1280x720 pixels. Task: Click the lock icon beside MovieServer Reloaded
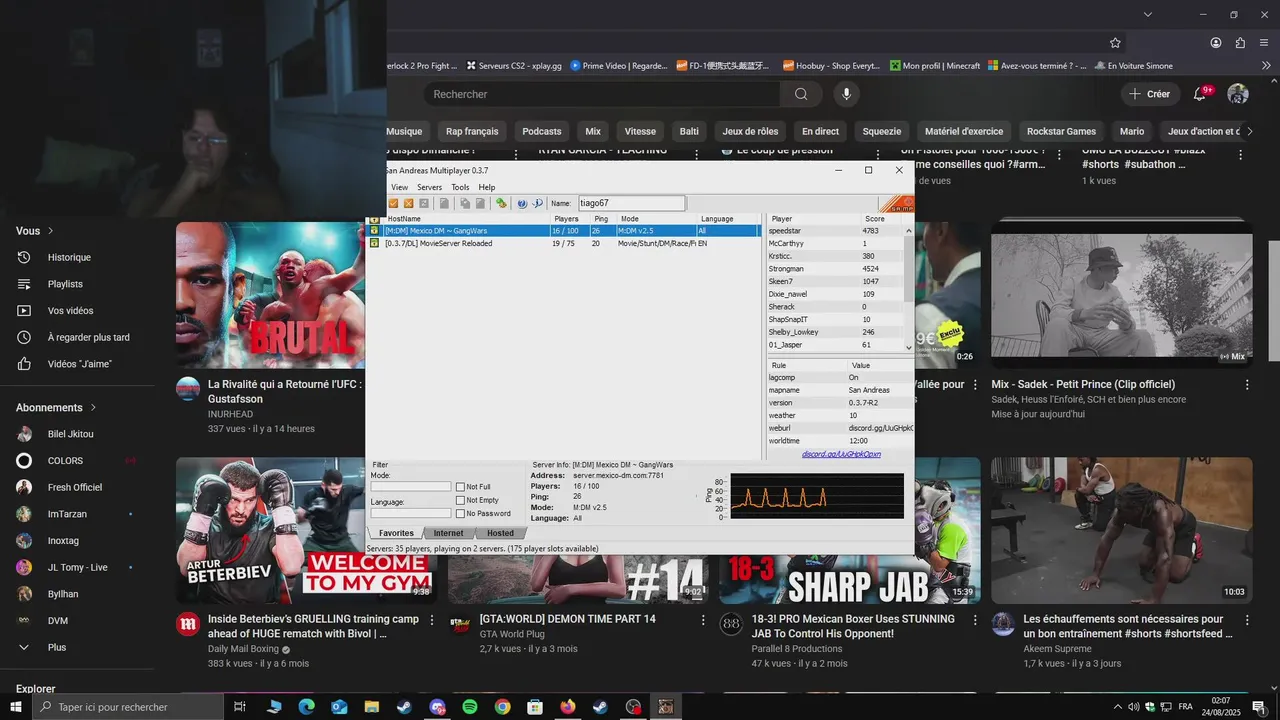374,243
